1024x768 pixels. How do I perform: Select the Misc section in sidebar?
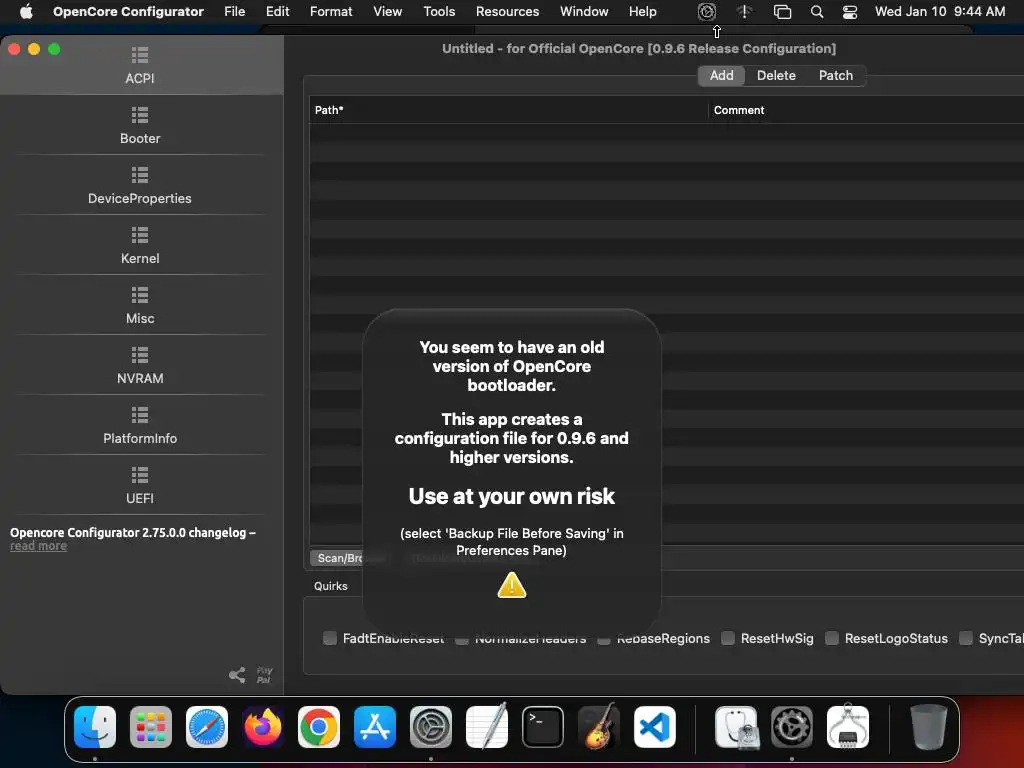coord(140,306)
